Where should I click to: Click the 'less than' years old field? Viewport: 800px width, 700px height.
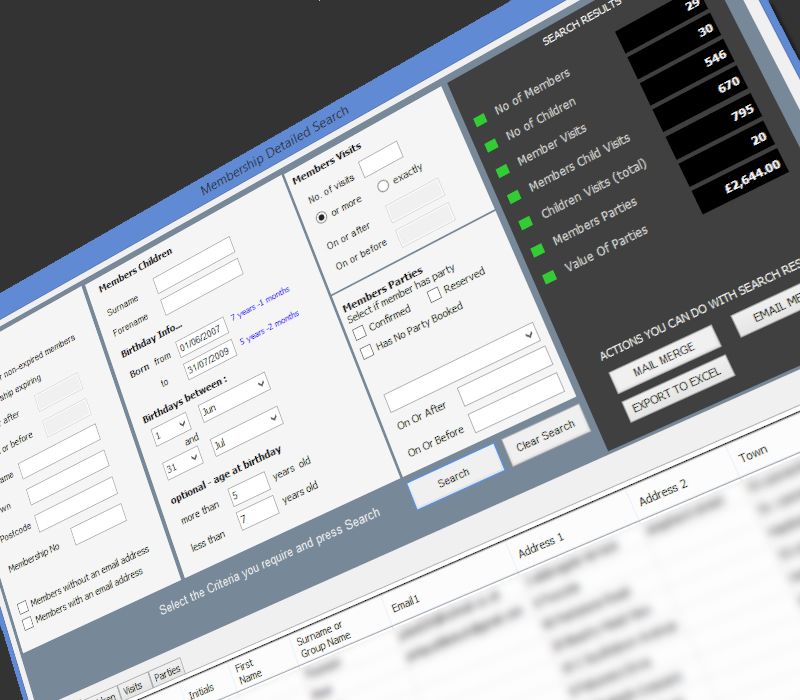(x=258, y=512)
